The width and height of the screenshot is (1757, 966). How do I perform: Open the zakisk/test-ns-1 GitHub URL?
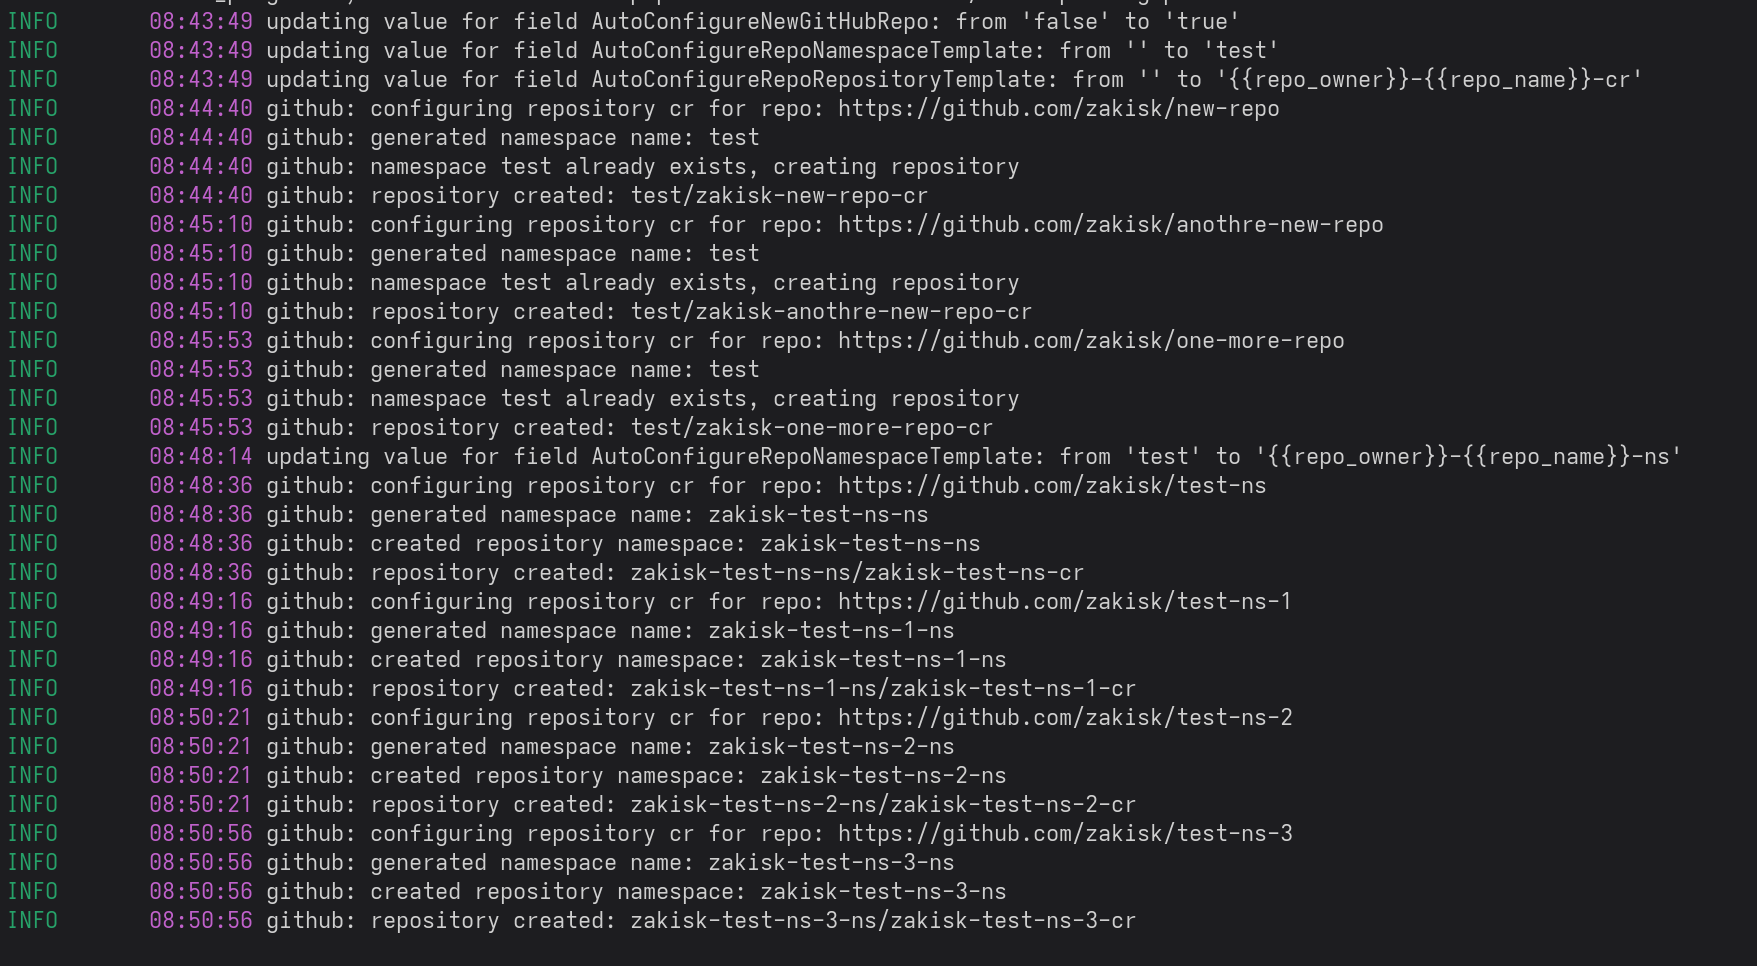(x=1065, y=602)
